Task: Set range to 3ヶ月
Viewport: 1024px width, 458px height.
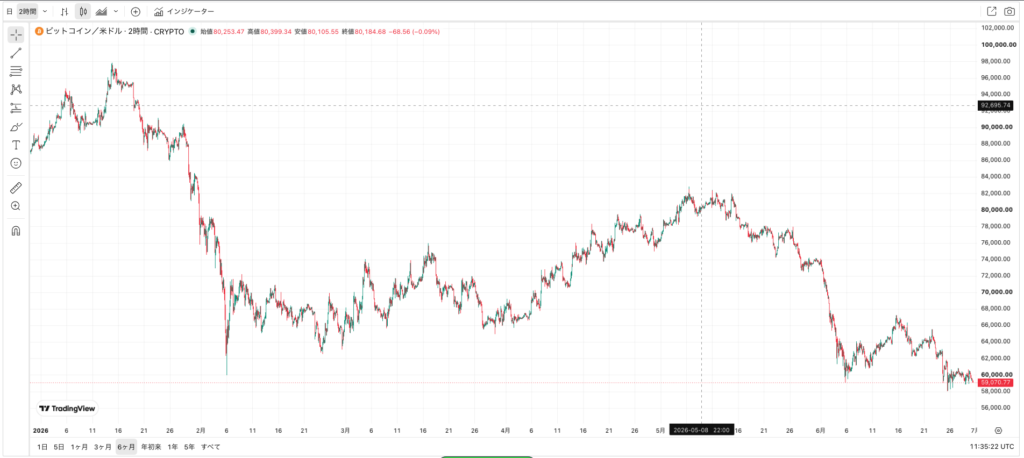Action: [x=103, y=447]
